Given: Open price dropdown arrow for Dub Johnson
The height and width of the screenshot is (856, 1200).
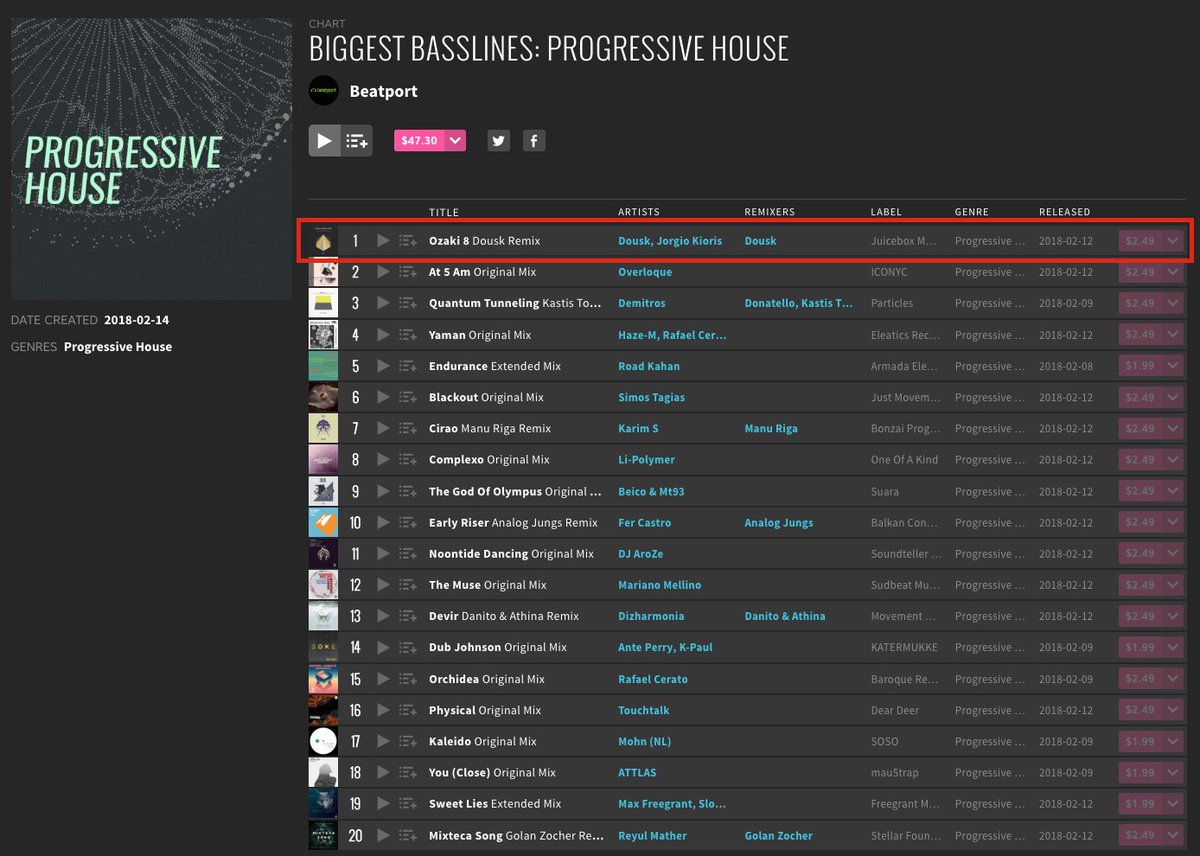Looking at the screenshot, I should coord(1172,647).
